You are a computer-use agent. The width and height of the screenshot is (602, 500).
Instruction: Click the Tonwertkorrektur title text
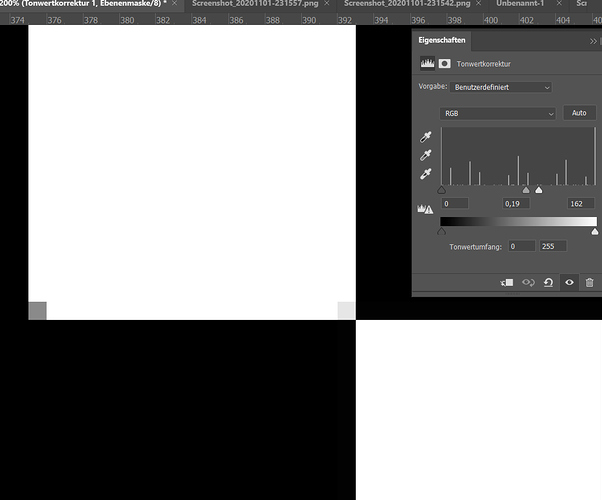tap(483, 64)
